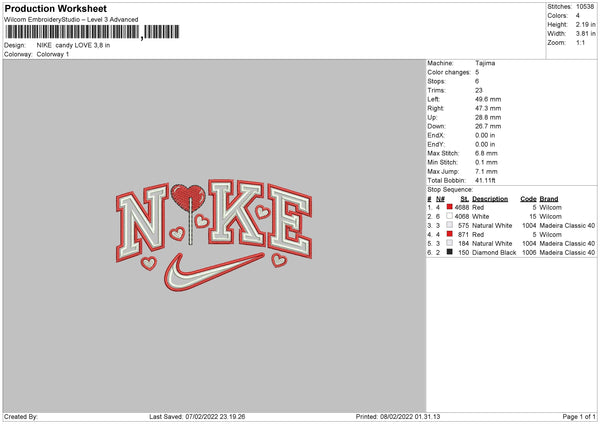The width and height of the screenshot is (600, 424).
Task: Click design name 'NIKE candy LOVE 3,8 in'
Action: 73,45
